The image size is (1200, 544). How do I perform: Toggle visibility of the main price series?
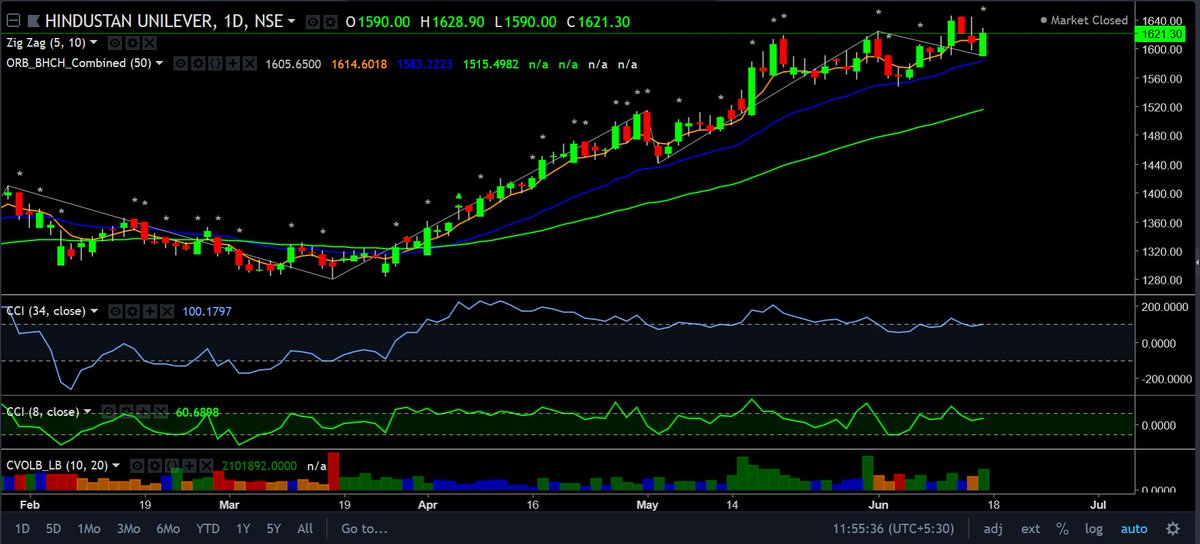(x=312, y=22)
